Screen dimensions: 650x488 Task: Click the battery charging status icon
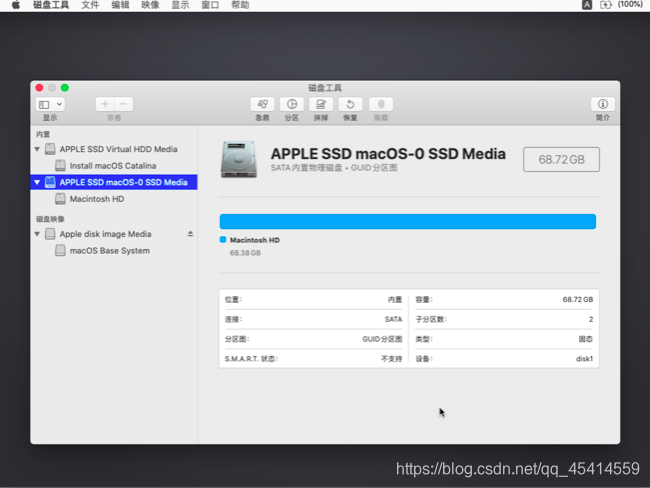606,5
